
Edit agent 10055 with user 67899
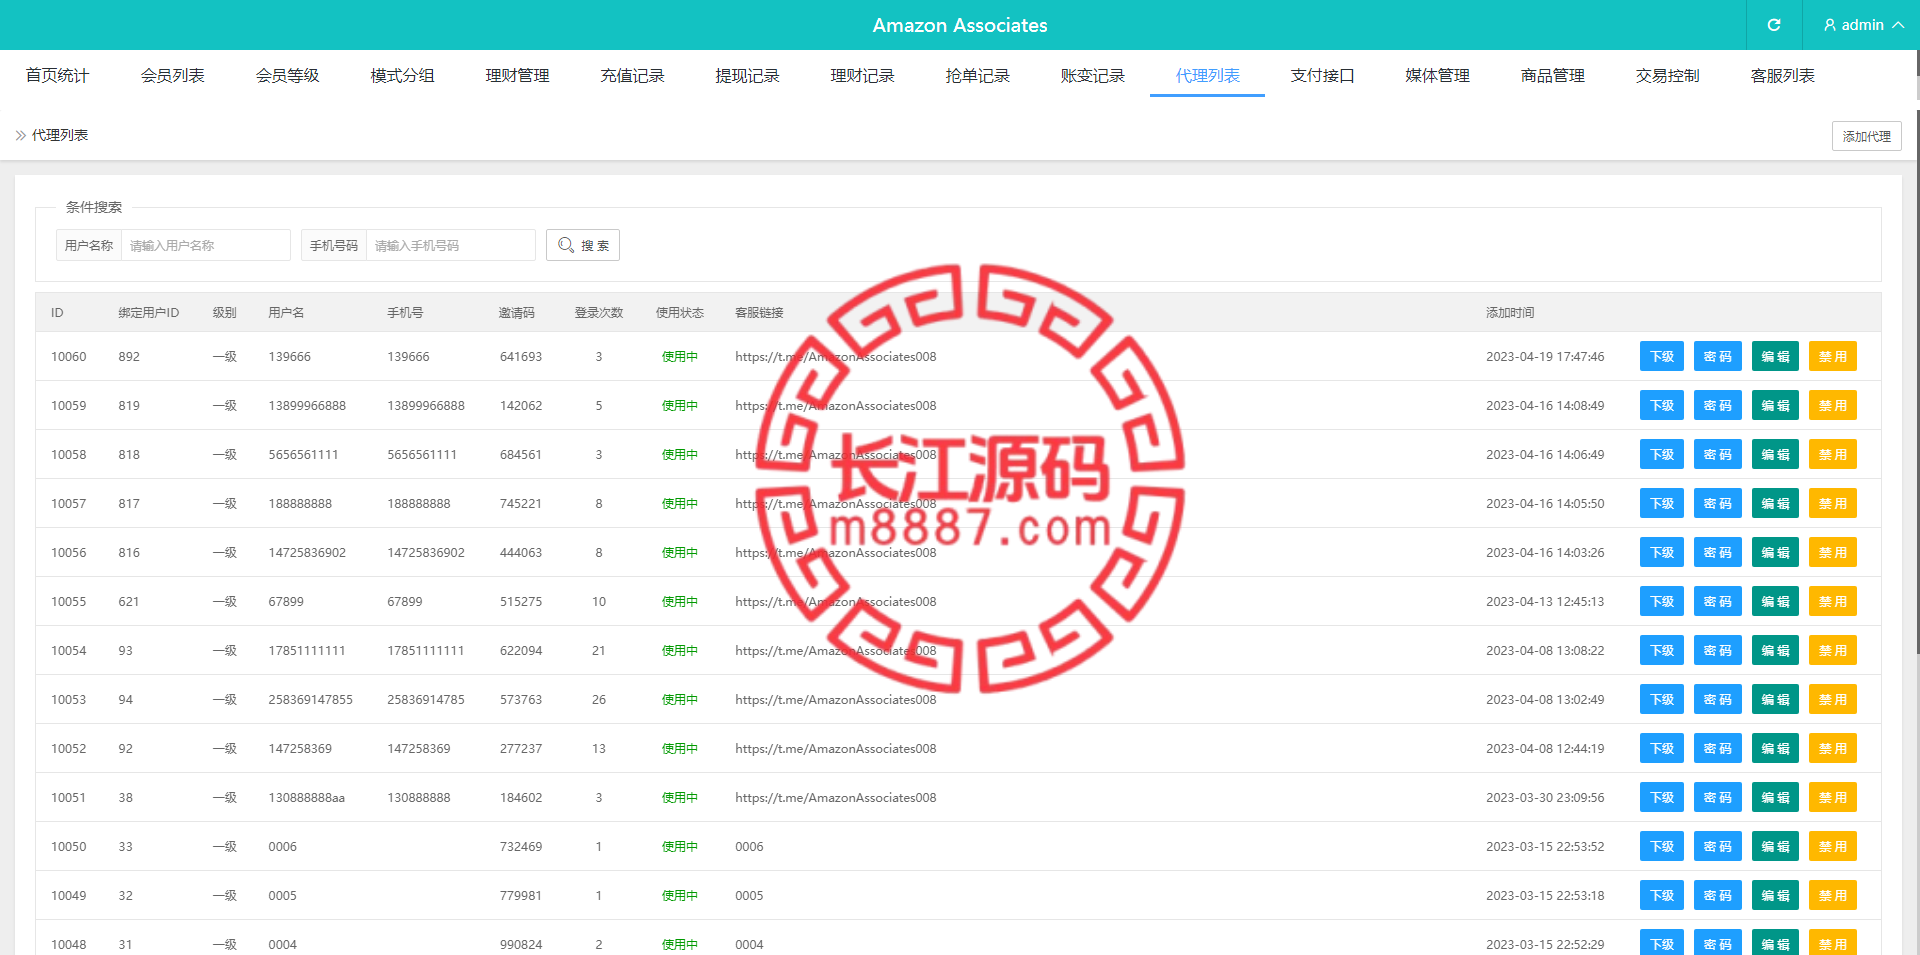pyautogui.click(x=1775, y=601)
